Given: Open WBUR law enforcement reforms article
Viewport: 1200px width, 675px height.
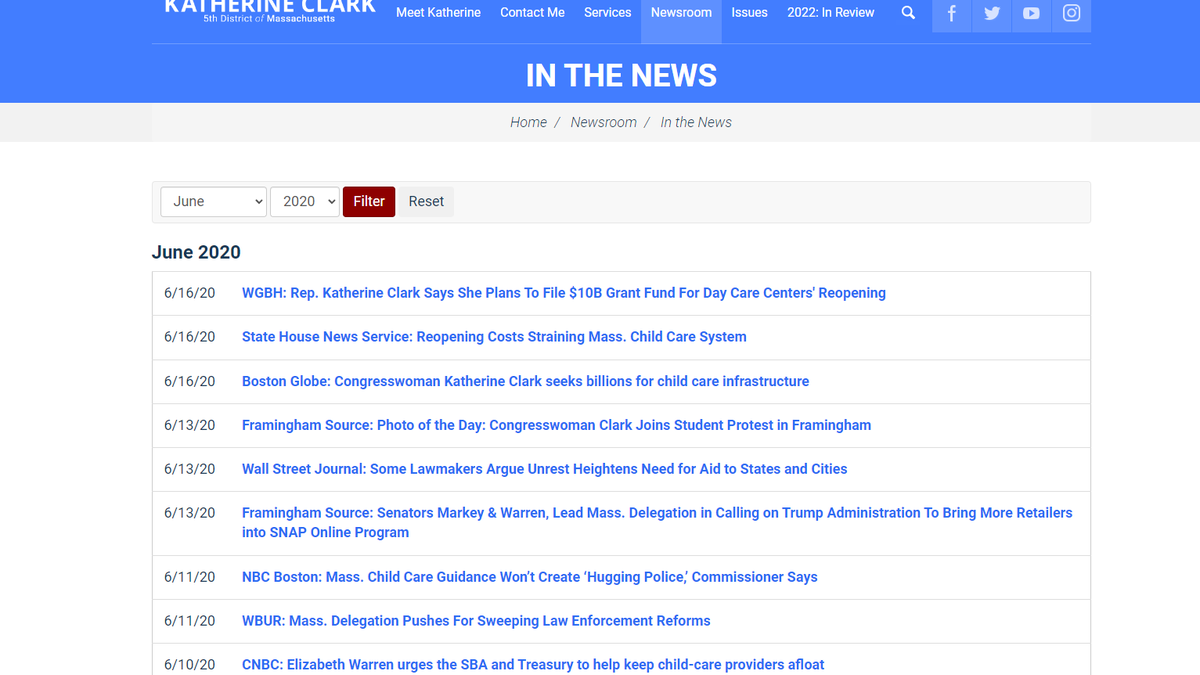Looking at the screenshot, I should coord(476,621).
